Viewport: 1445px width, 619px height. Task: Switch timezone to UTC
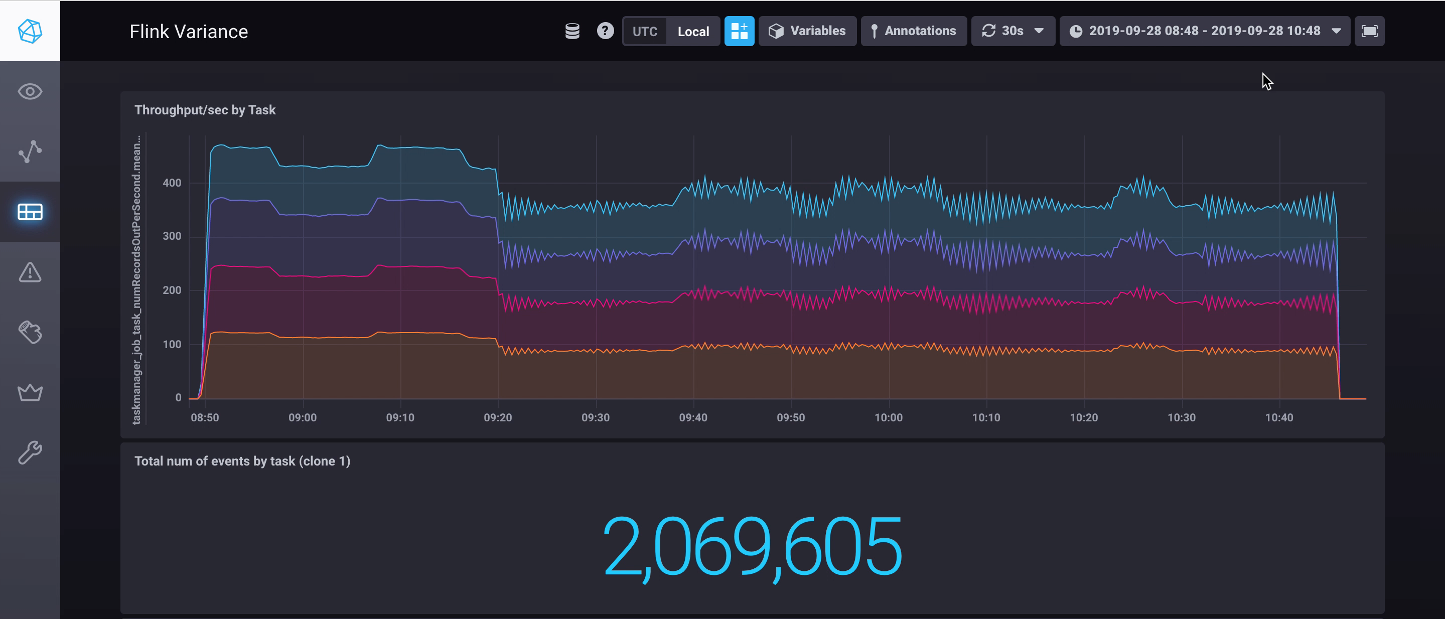point(645,31)
